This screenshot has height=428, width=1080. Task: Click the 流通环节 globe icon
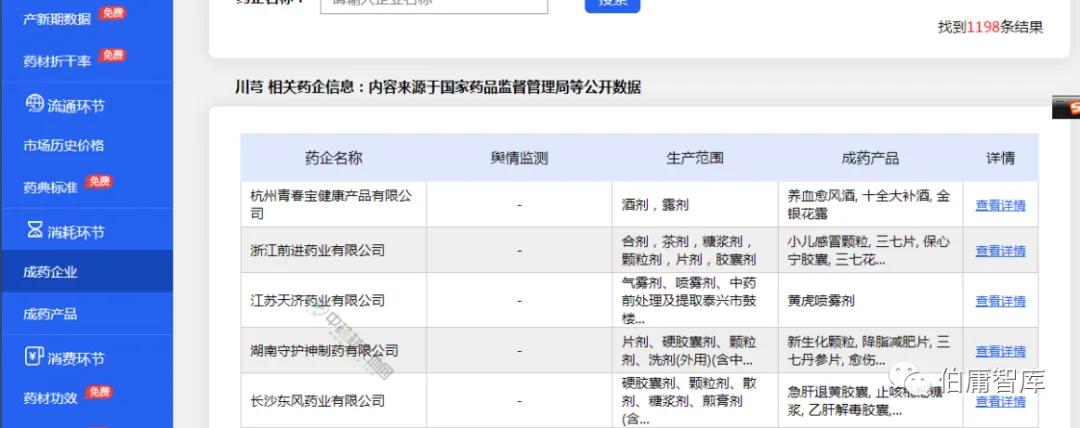(x=34, y=104)
